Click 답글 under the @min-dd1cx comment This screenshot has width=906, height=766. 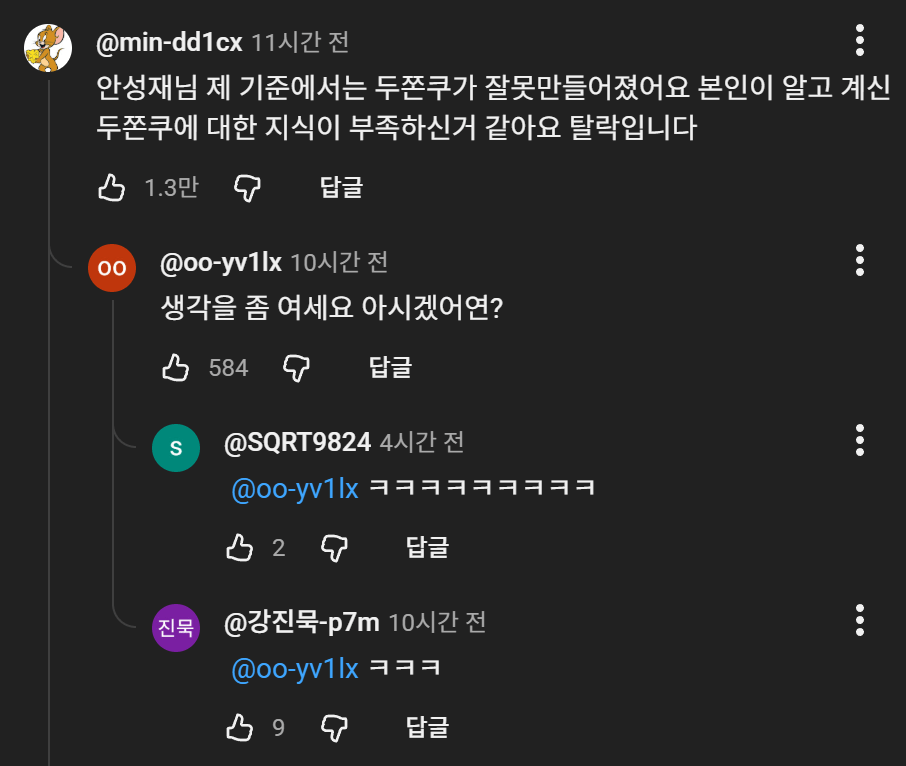[341, 187]
